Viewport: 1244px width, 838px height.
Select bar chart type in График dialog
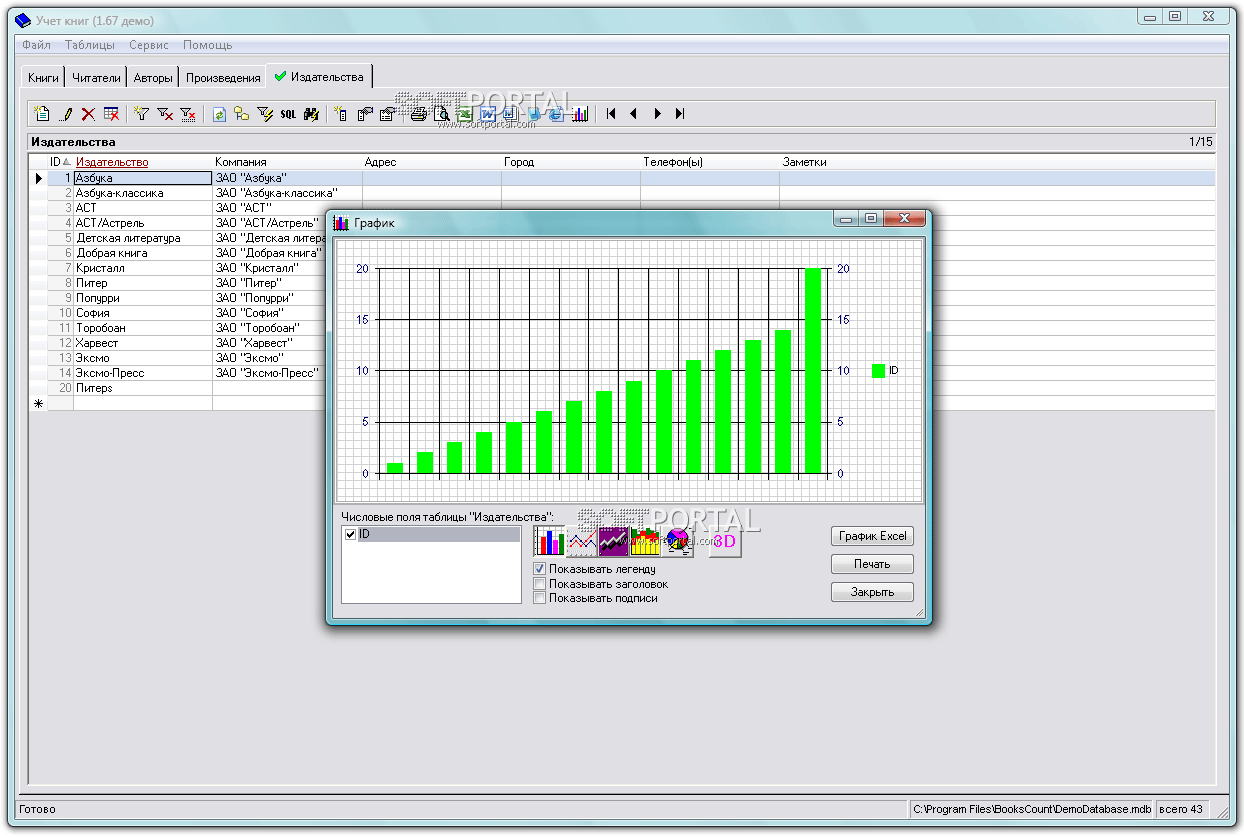click(x=549, y=541)
